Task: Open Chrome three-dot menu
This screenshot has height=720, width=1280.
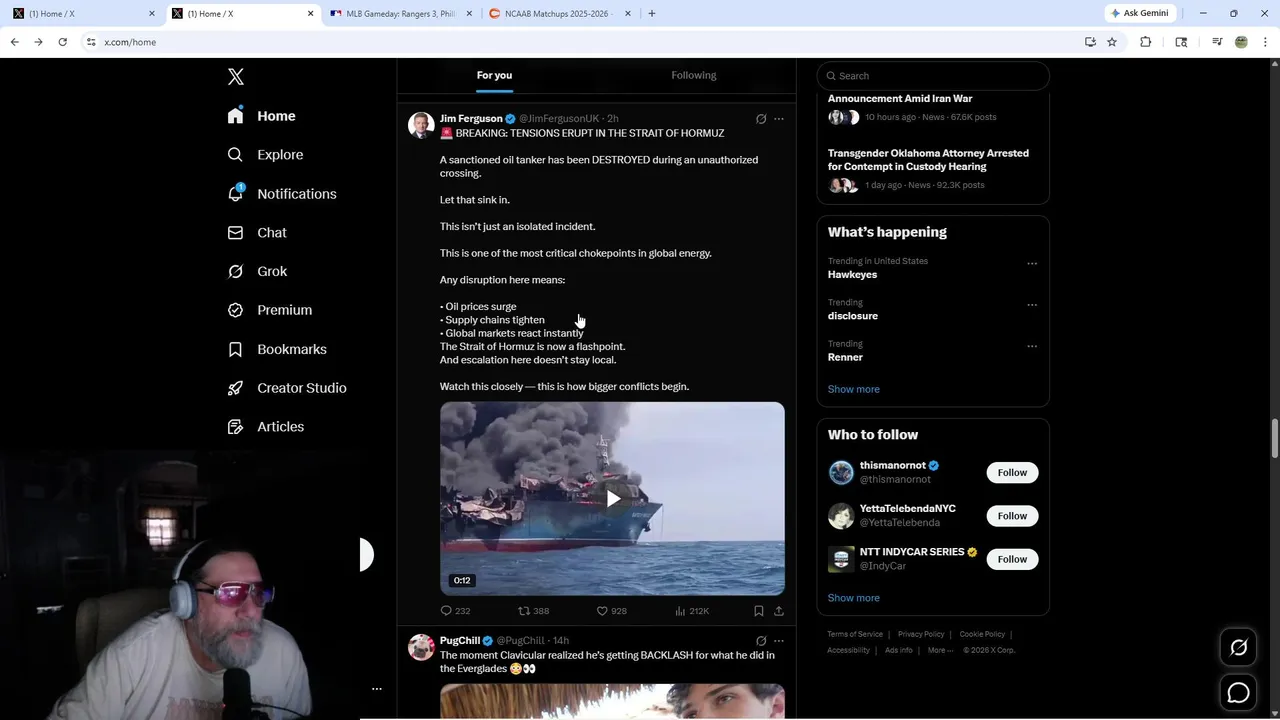Action: click(1266, 42)
